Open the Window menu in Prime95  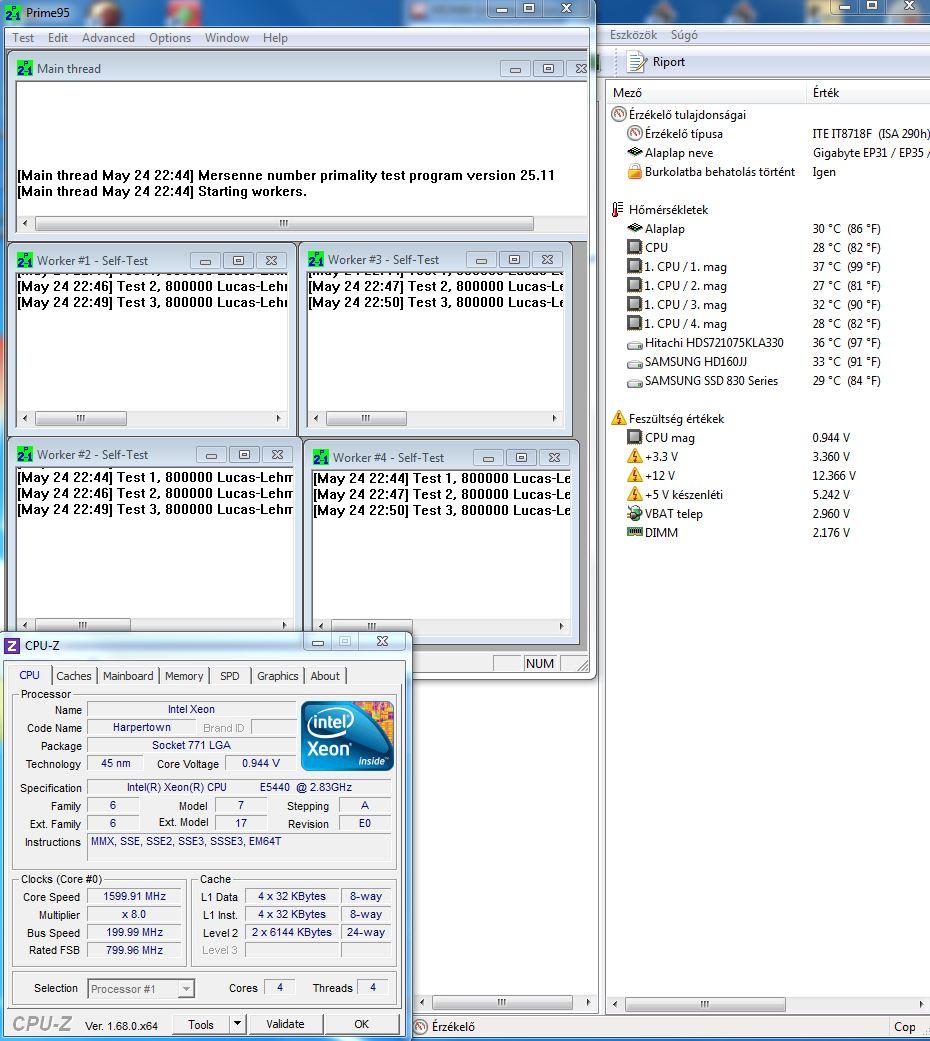click(227, 38)
